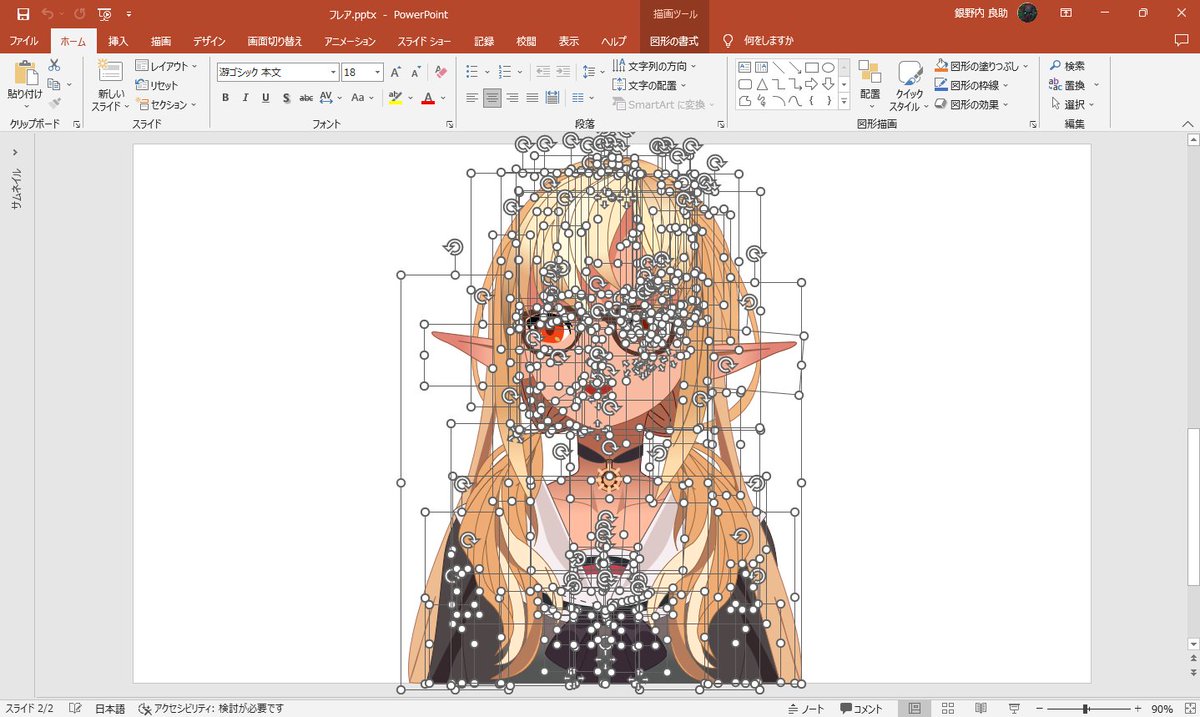This screenshot has width=1200, height=717.
Task: Click the yellow text highlight color button
Action: pos(395,98)
